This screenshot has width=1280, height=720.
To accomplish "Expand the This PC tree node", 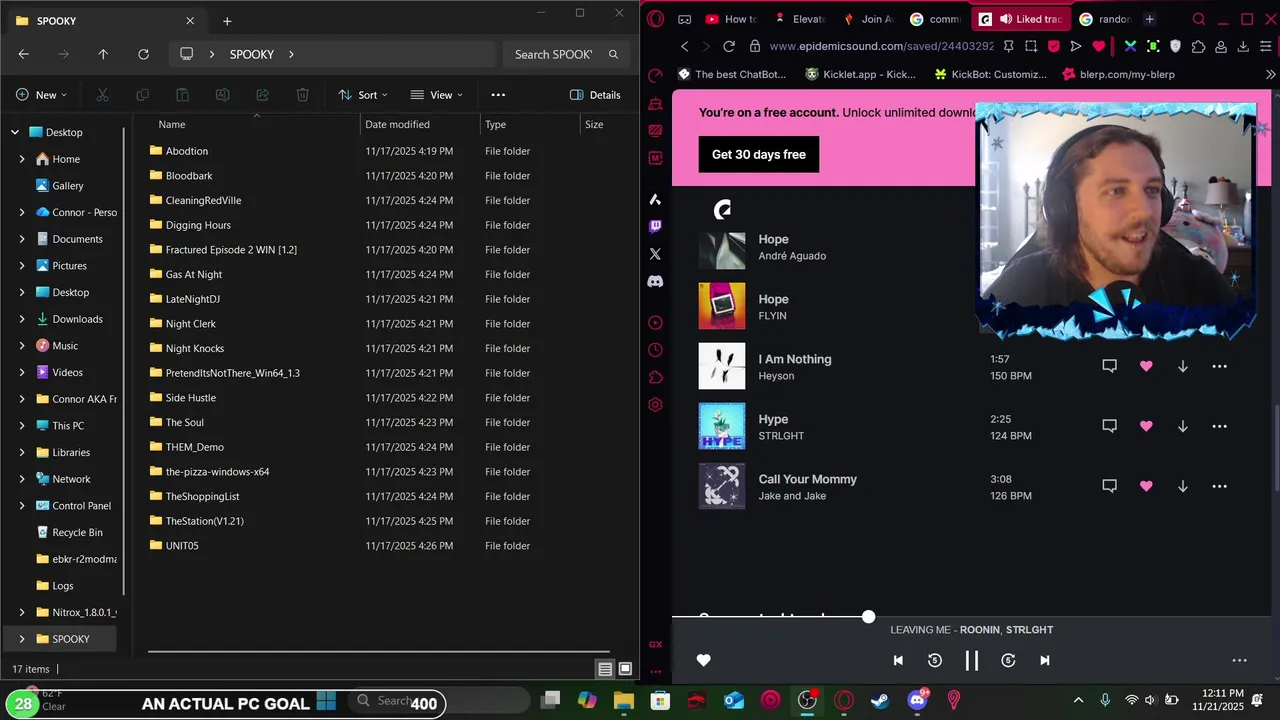I will [22, 425].
